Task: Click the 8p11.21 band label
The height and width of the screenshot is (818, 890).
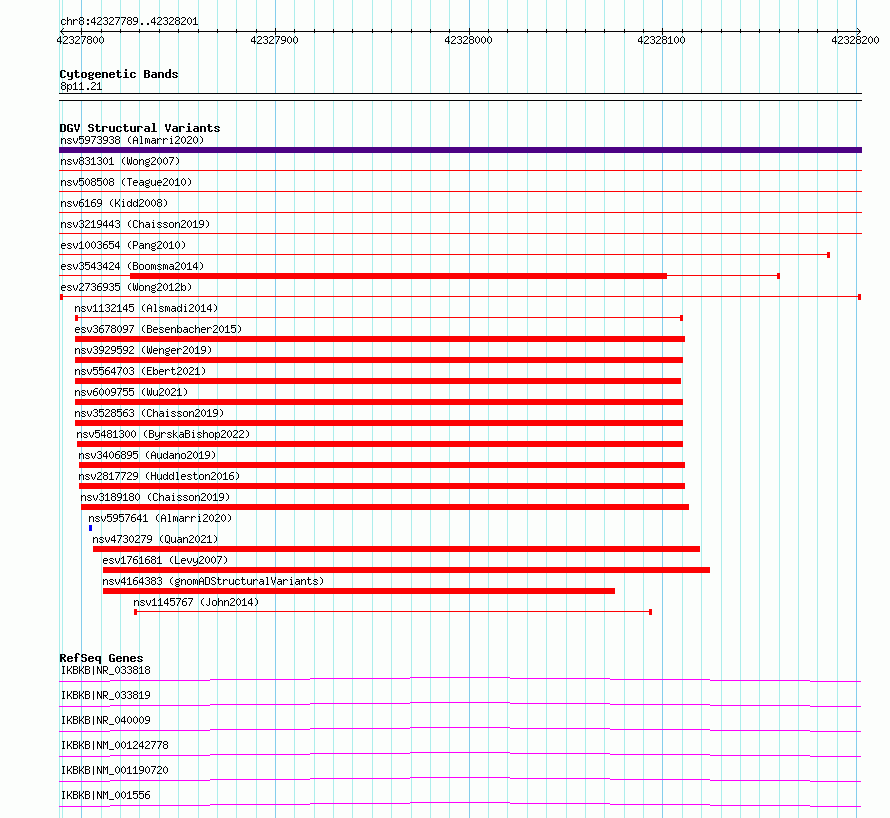Action: coord(81,86)
